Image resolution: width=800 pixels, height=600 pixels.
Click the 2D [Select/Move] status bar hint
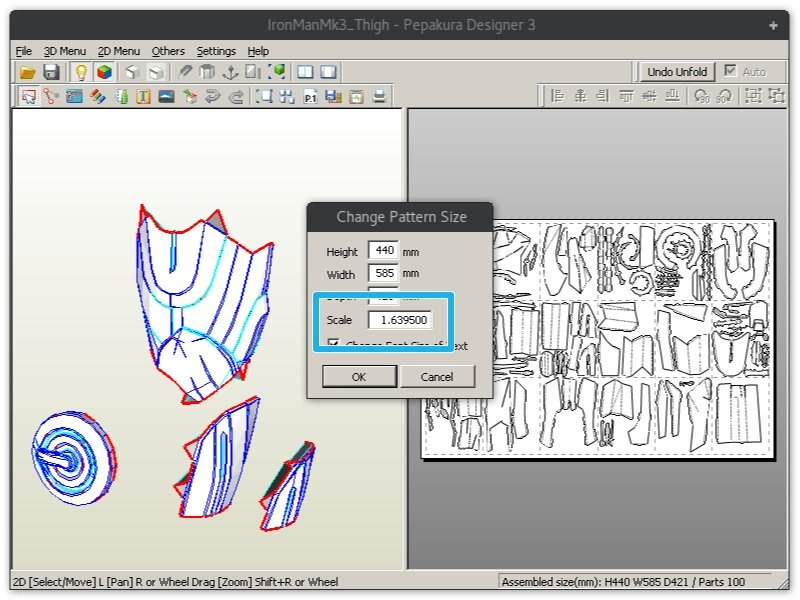[175, 582]
